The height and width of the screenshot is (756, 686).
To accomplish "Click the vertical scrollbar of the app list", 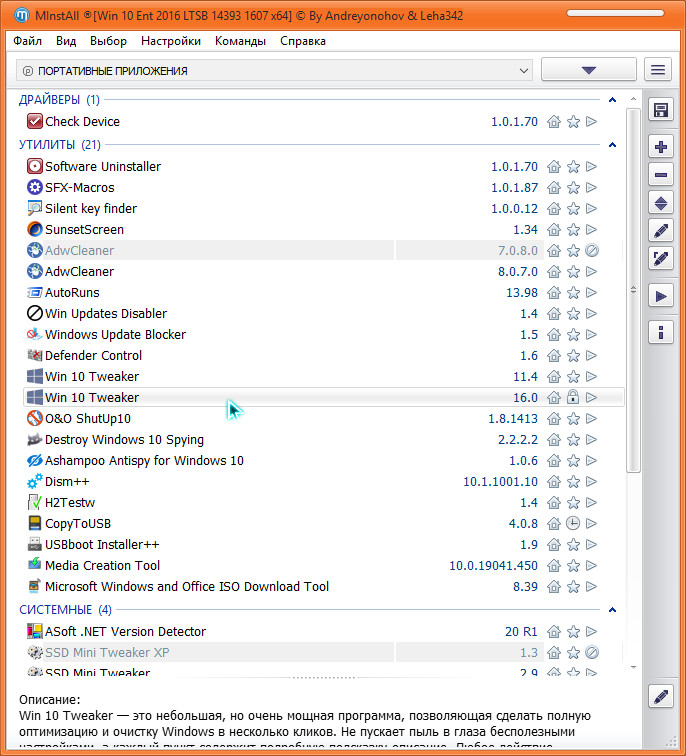I will click(x=632, y=290).
